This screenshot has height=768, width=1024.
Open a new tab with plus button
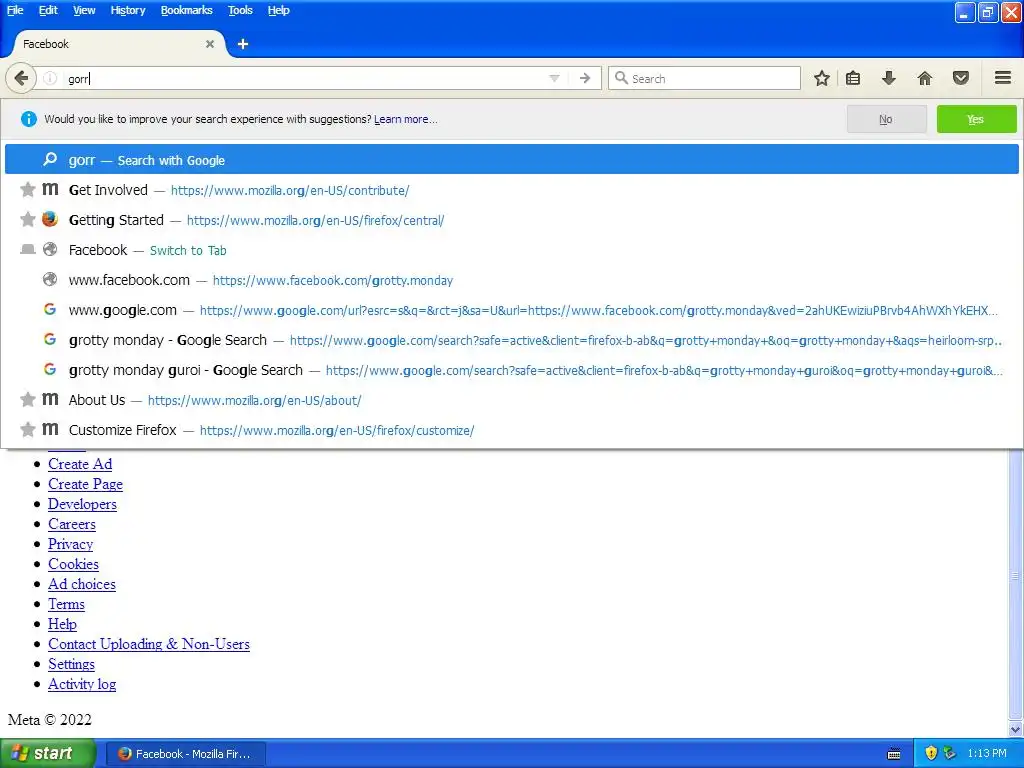(x=243, y=44)
